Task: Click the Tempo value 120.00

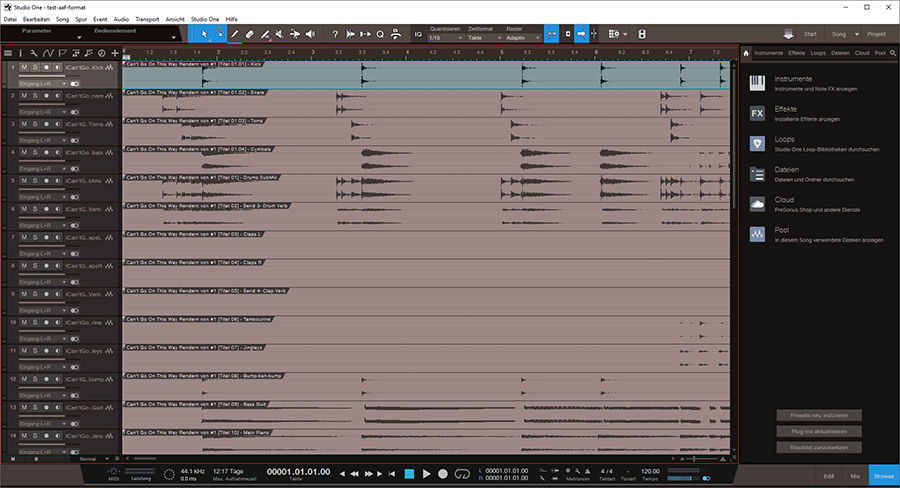Action: pyautogui.click(x=650, y=471)
